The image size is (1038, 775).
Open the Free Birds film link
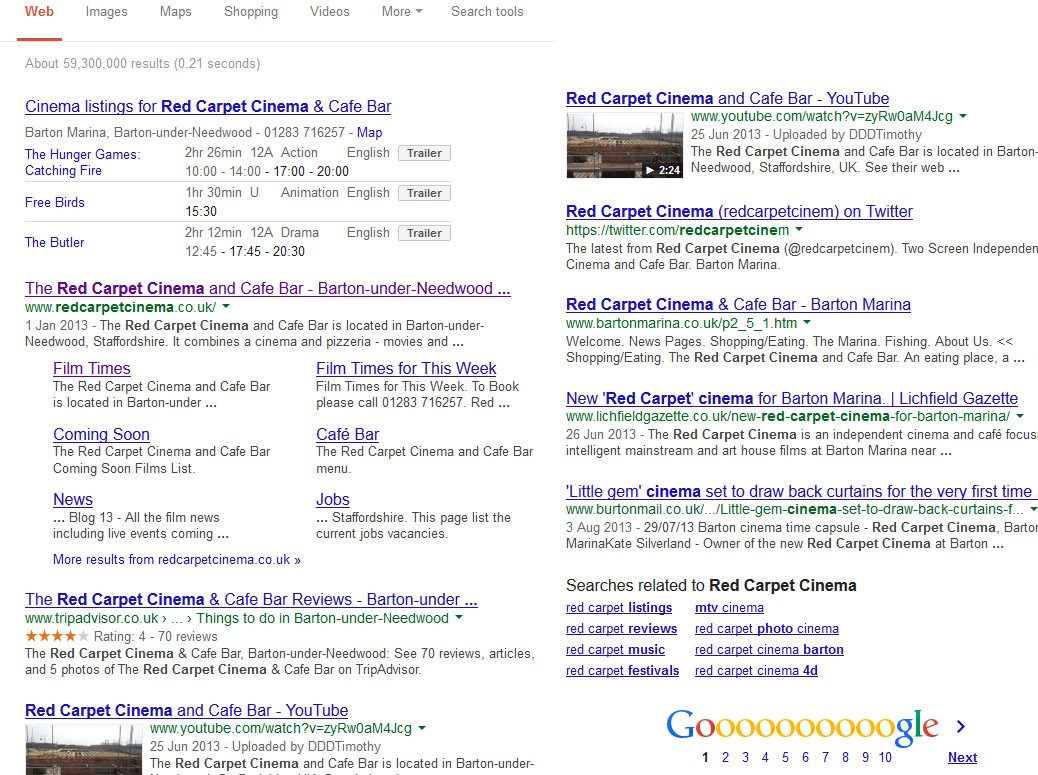coord(55,203)
